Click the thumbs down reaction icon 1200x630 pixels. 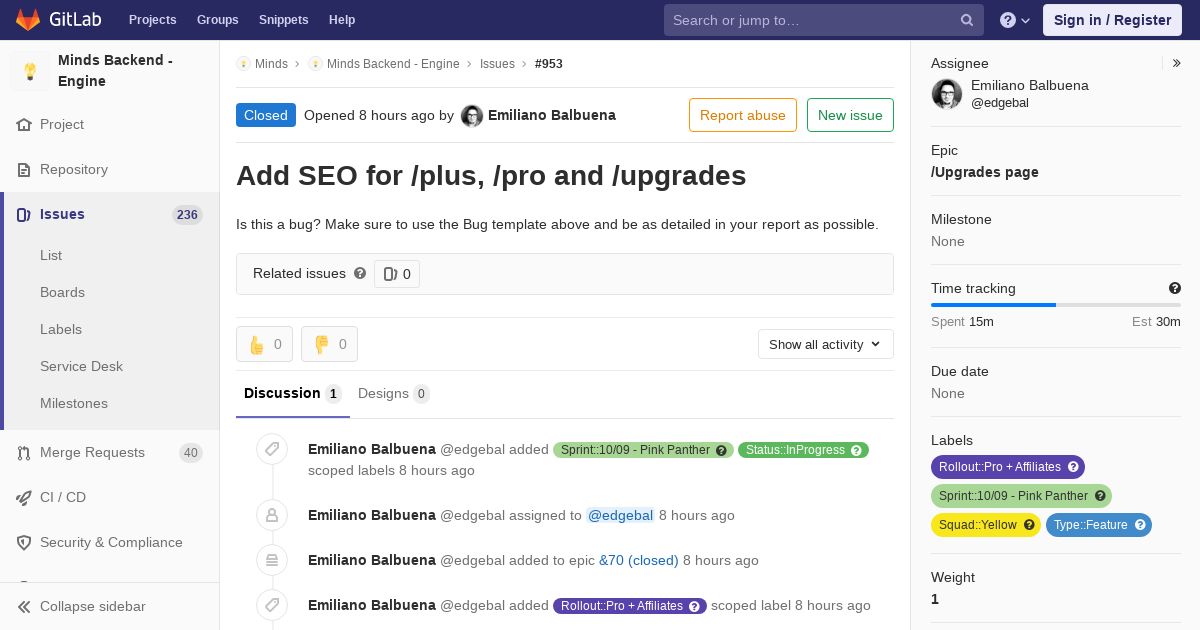coord(322,344)
